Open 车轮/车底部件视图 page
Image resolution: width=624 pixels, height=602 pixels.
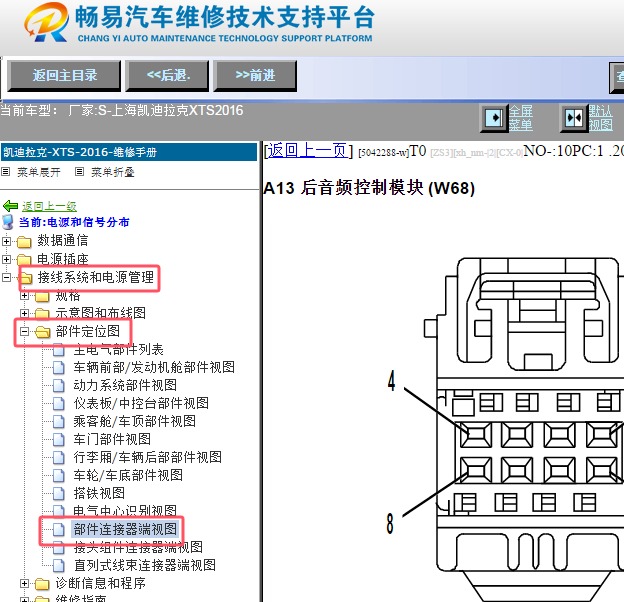click(129, 475)
